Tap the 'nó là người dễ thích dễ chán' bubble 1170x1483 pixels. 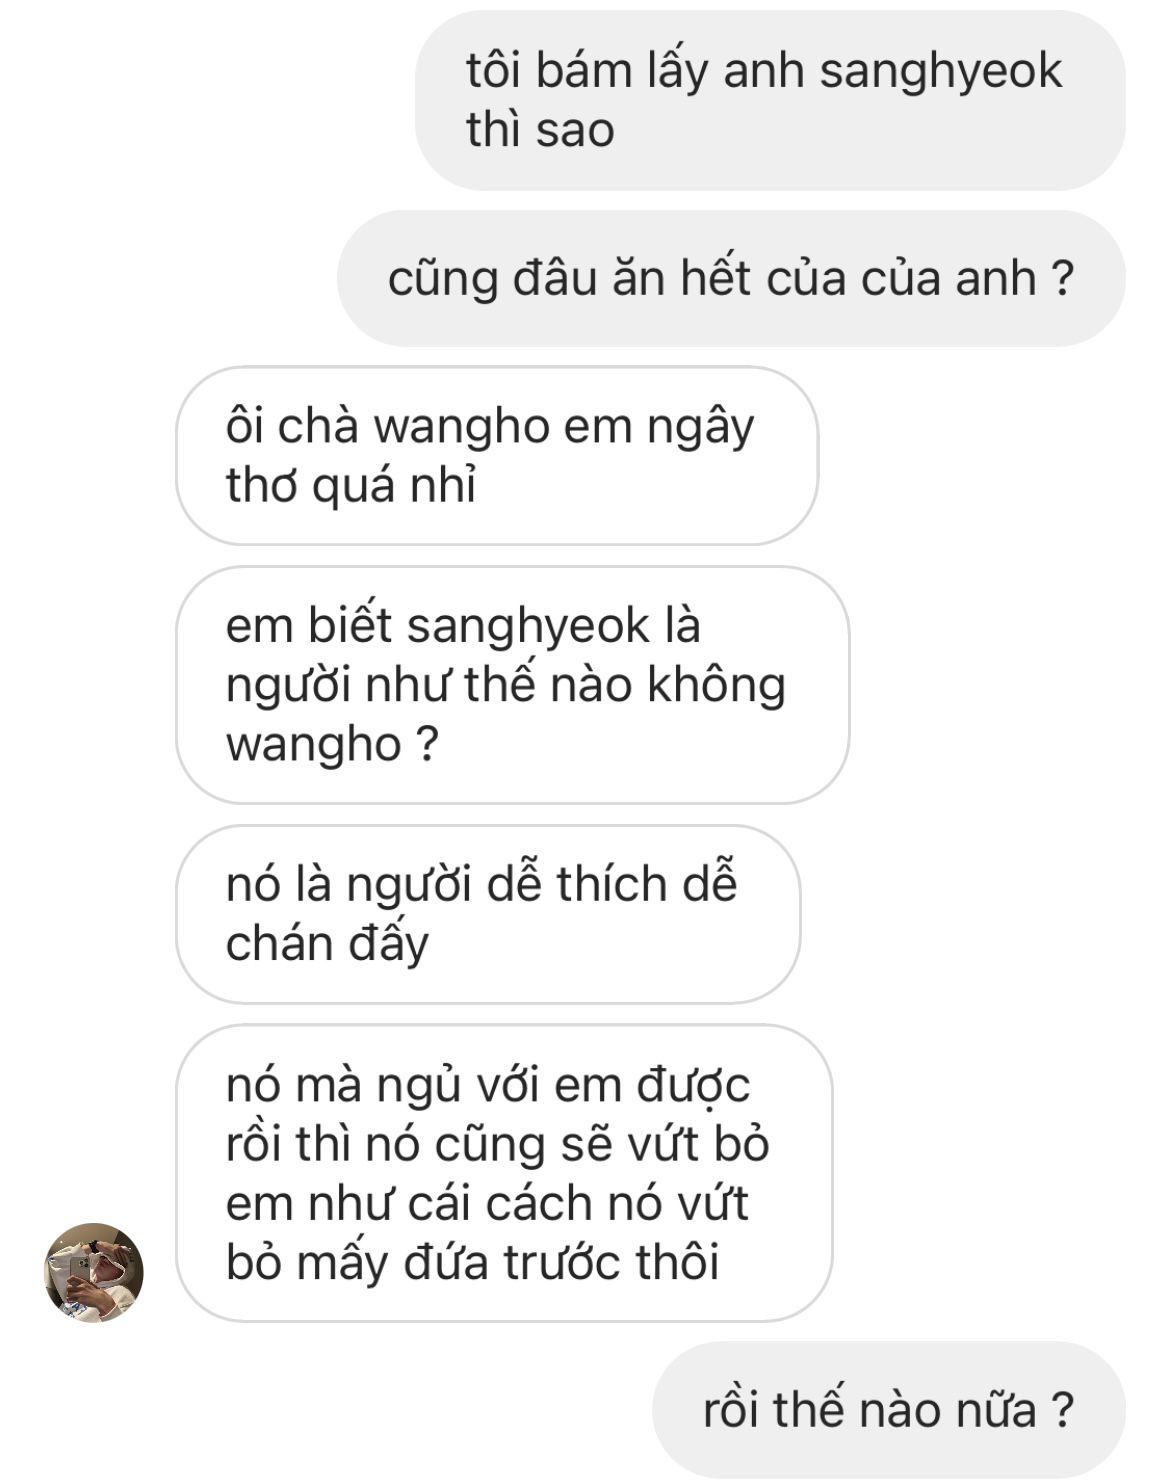click(488, 914)
